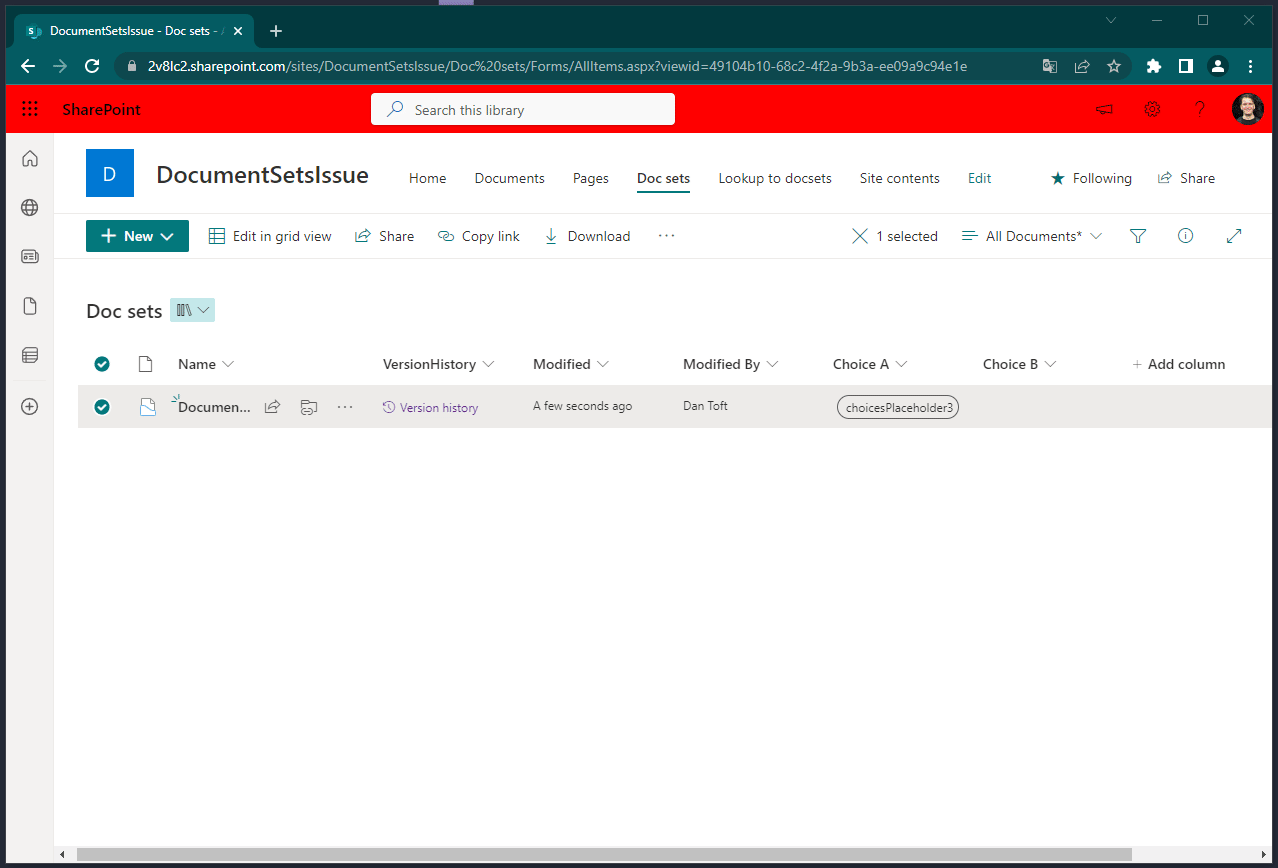Click the share icon in the document row
1278x868 pixels.
point(272,407)
